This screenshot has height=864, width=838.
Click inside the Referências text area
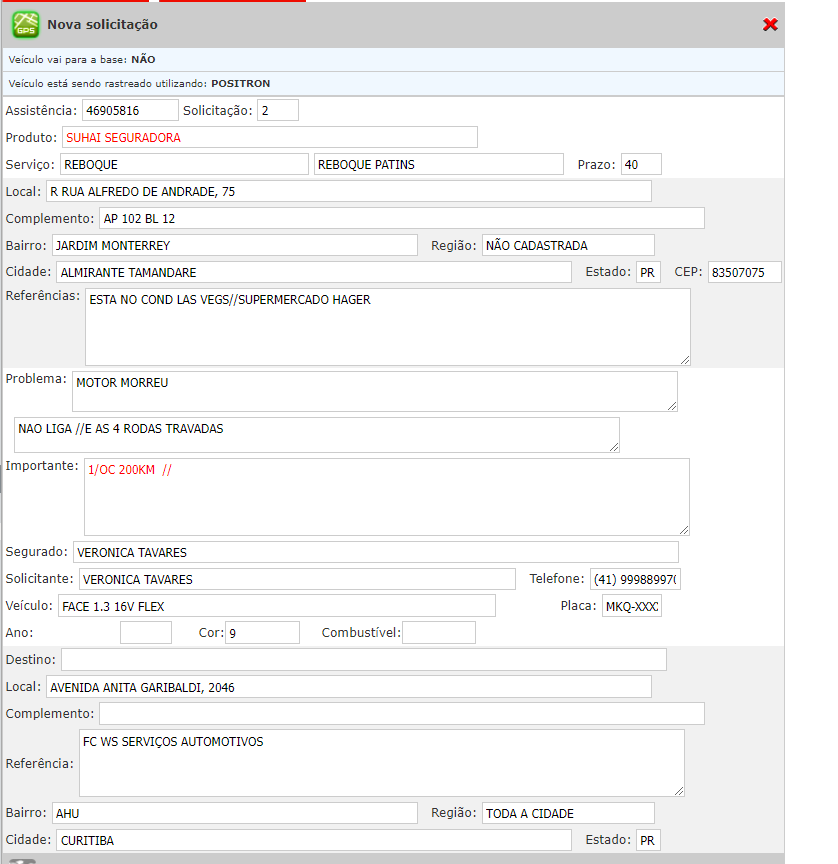click(387, 327)
